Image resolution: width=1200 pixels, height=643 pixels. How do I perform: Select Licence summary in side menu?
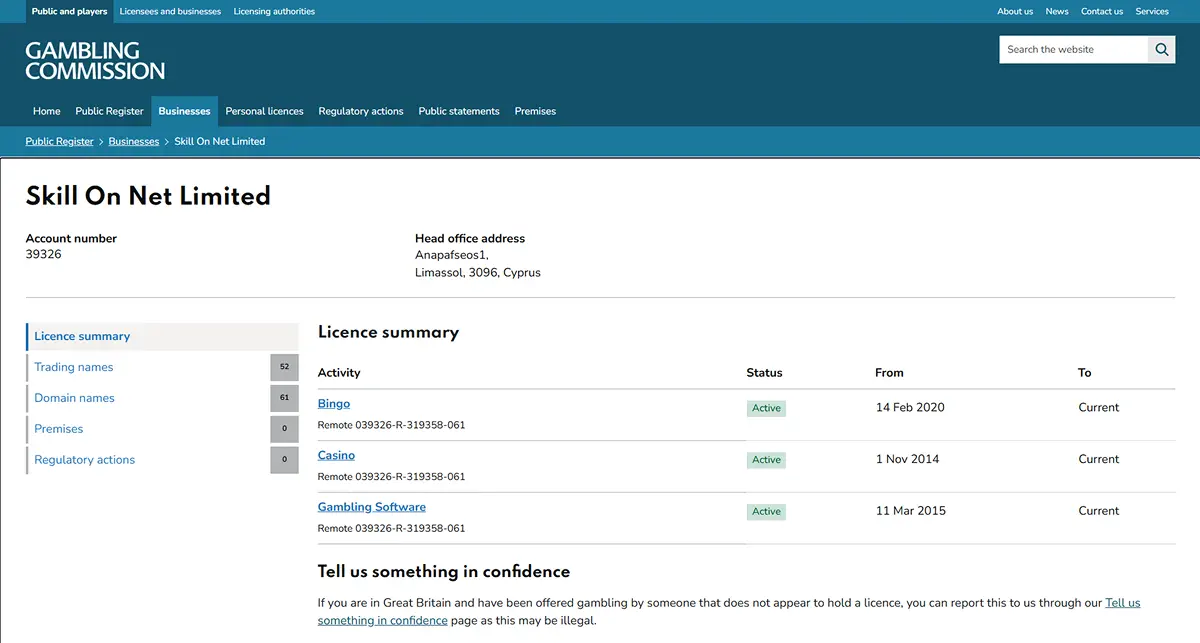coord(162,336)
